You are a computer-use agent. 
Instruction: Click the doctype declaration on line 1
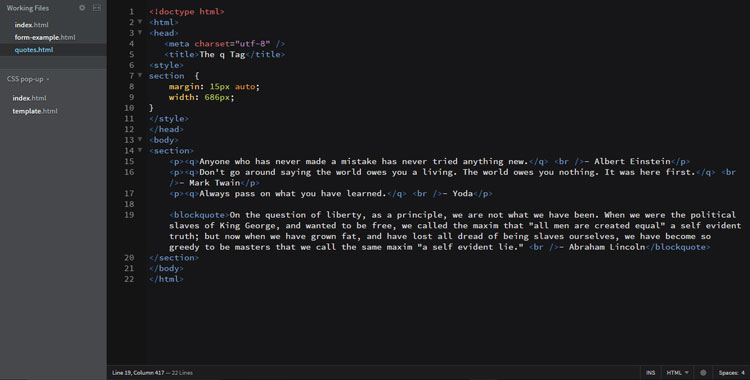pyautogui.click(x=187, y=11)
